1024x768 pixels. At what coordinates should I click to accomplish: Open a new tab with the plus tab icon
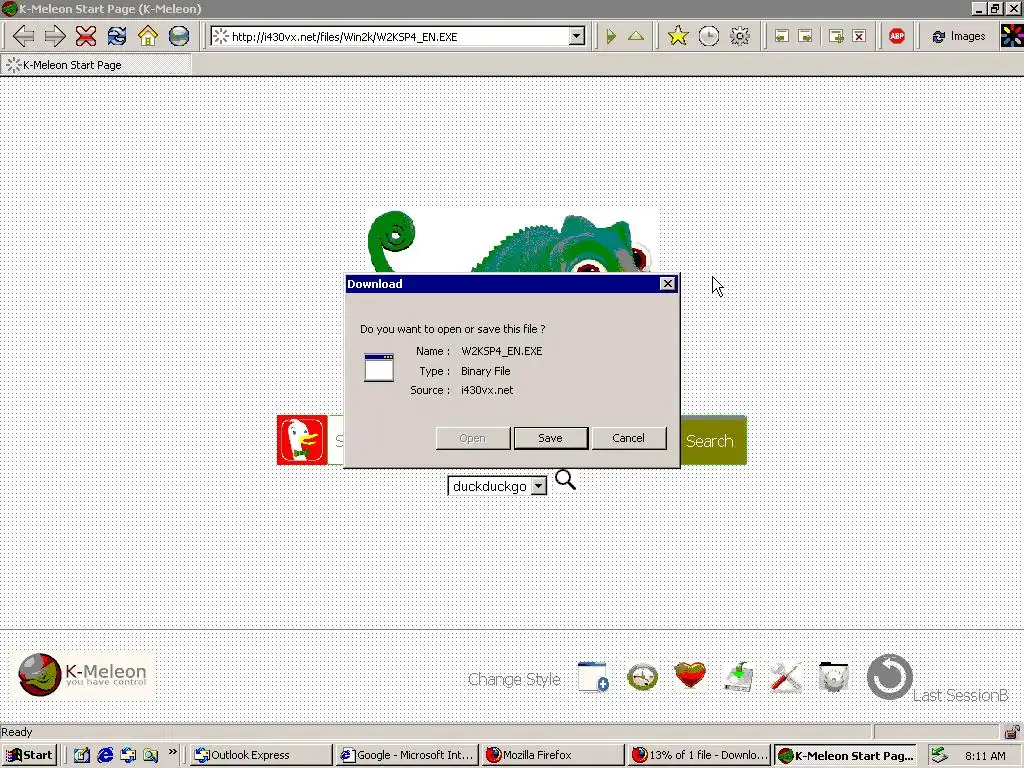pyautogui.click(x=836, y=37)
